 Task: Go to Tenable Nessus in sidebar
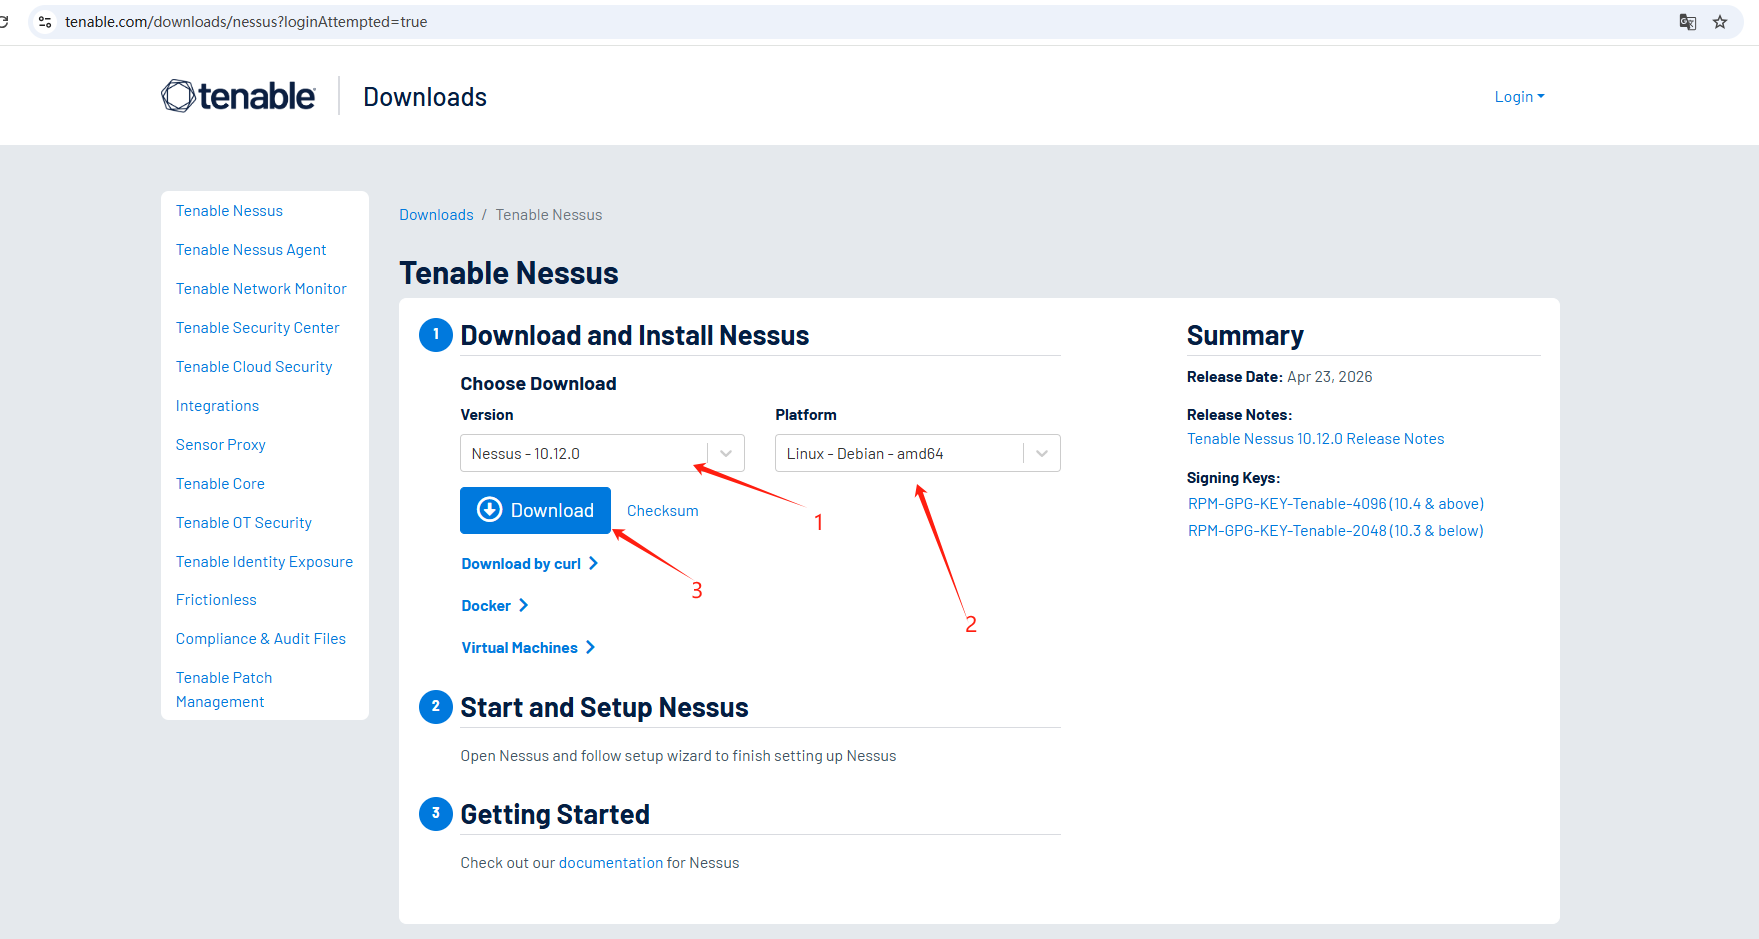pos(229,211)
